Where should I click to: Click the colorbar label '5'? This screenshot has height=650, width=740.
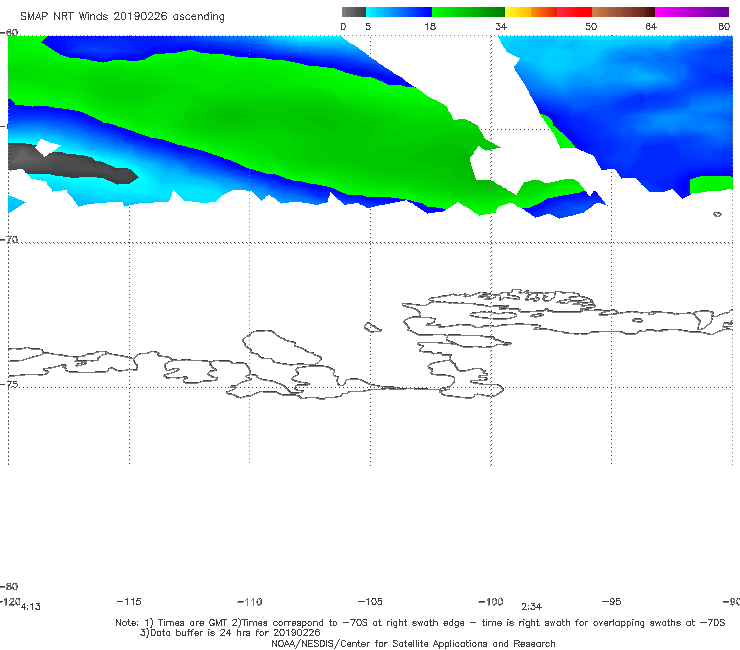(368, 26)
